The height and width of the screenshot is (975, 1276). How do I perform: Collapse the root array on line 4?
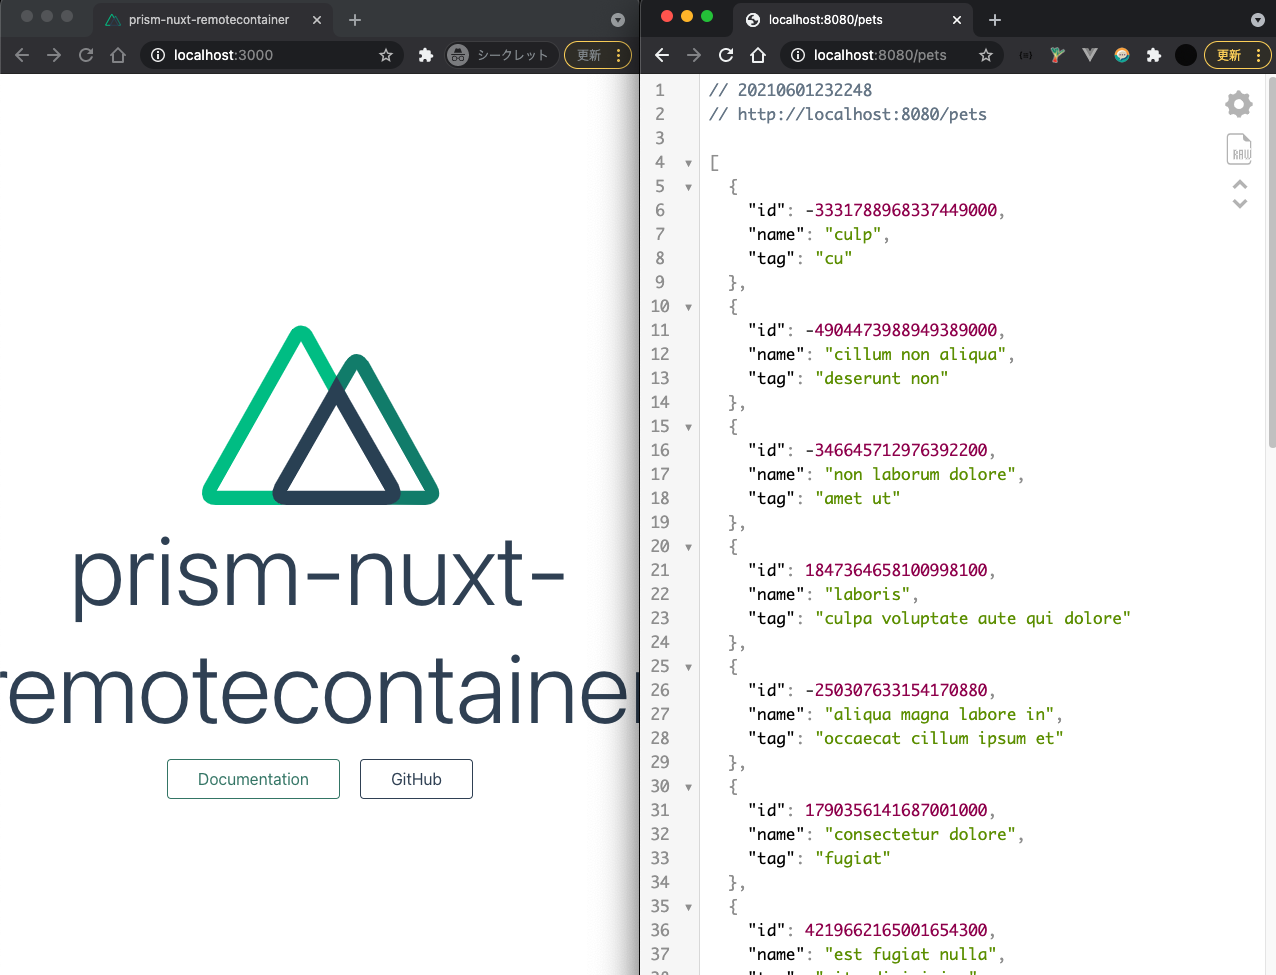688,163
